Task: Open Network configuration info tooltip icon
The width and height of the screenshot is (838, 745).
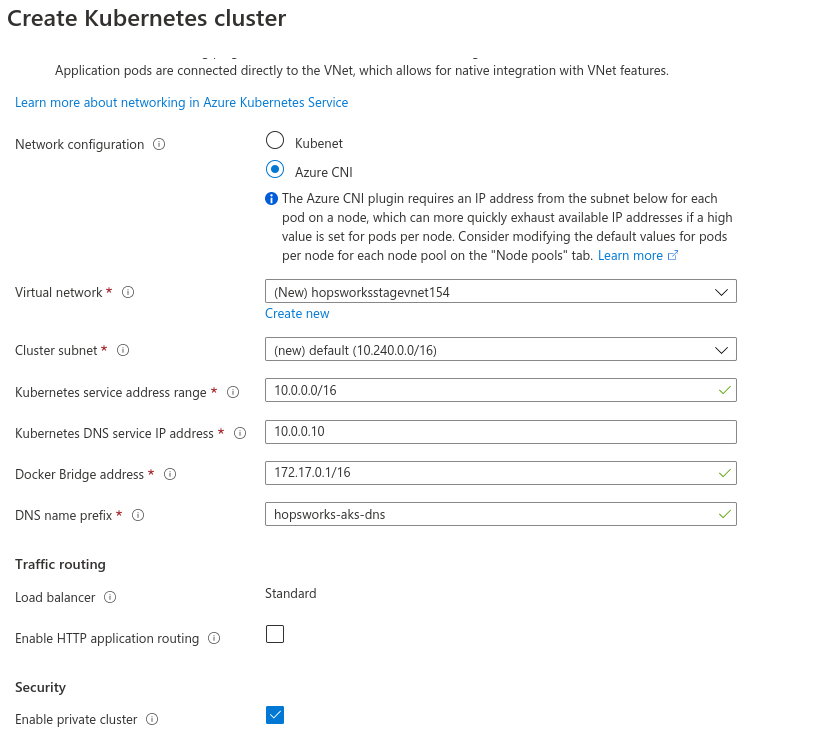Action: 159,144
